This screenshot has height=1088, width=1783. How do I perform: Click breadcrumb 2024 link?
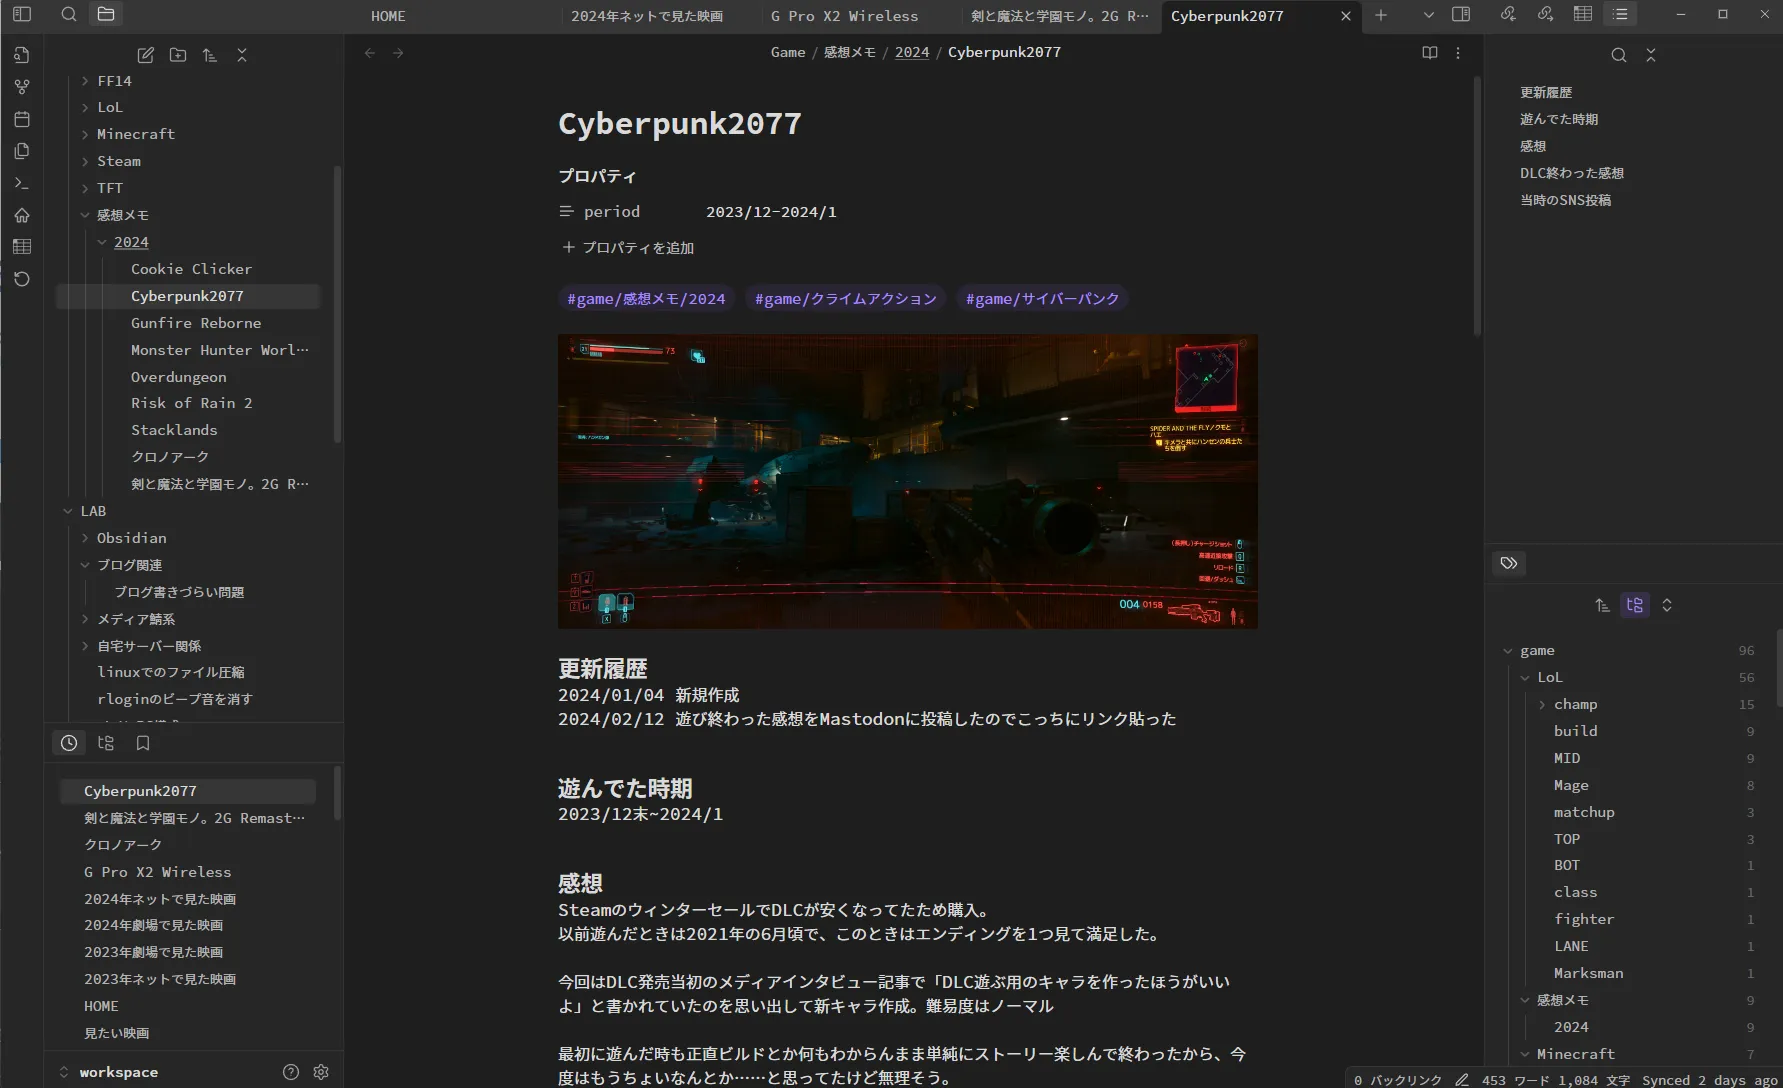click(912, 52)
